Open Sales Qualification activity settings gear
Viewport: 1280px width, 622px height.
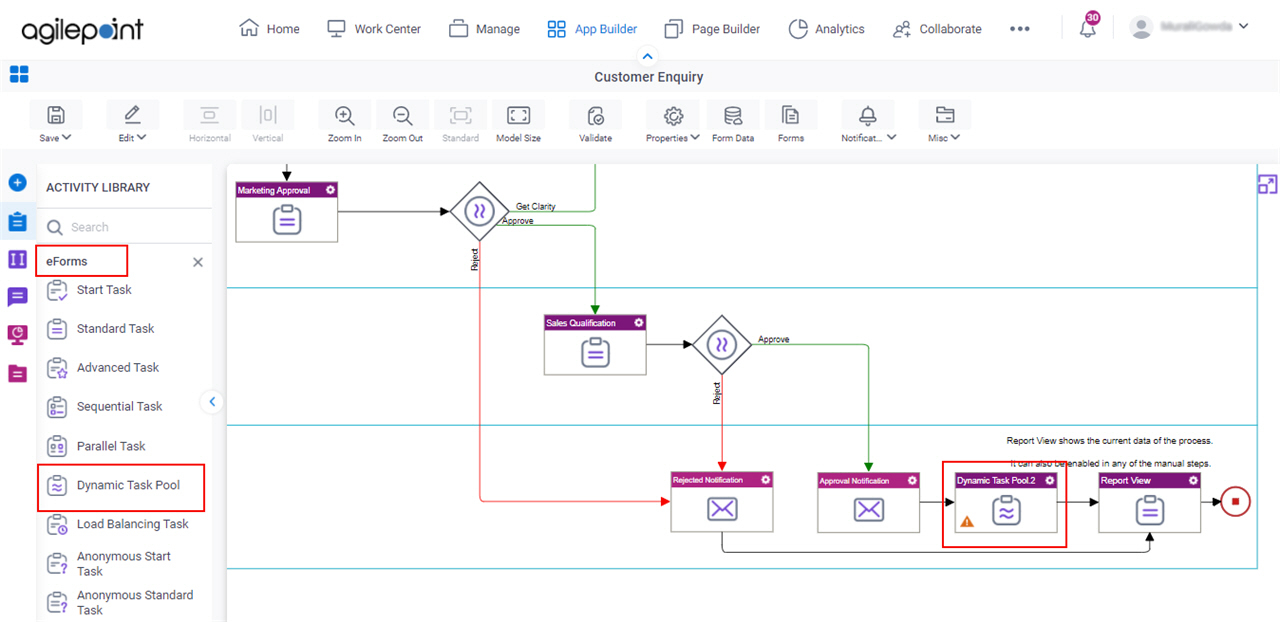point(639,323)
